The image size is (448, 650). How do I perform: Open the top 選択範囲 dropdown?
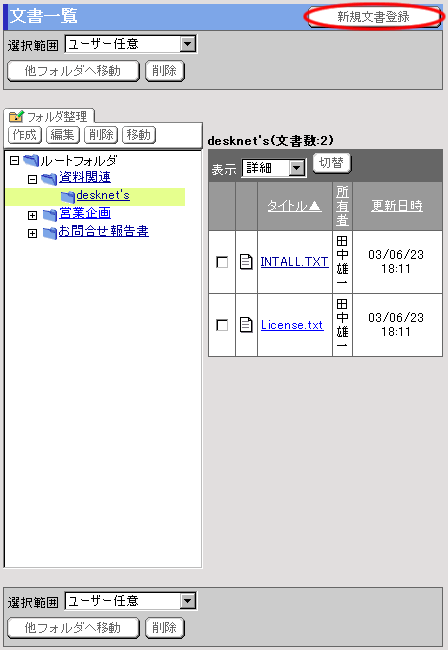(131, 44)
